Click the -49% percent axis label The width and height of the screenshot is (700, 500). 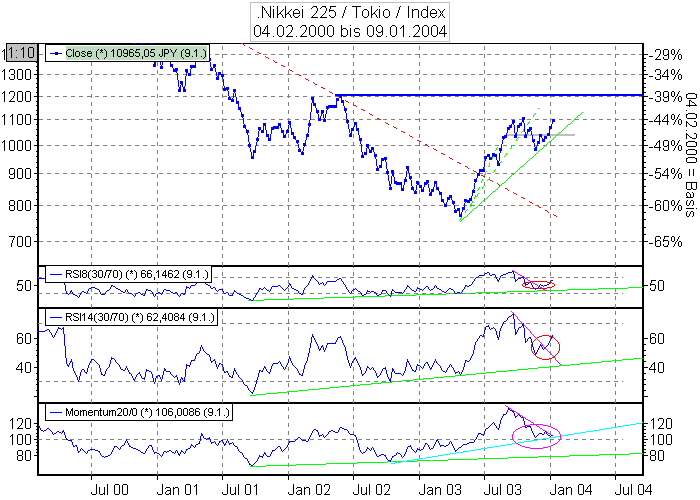click(666, 146)
